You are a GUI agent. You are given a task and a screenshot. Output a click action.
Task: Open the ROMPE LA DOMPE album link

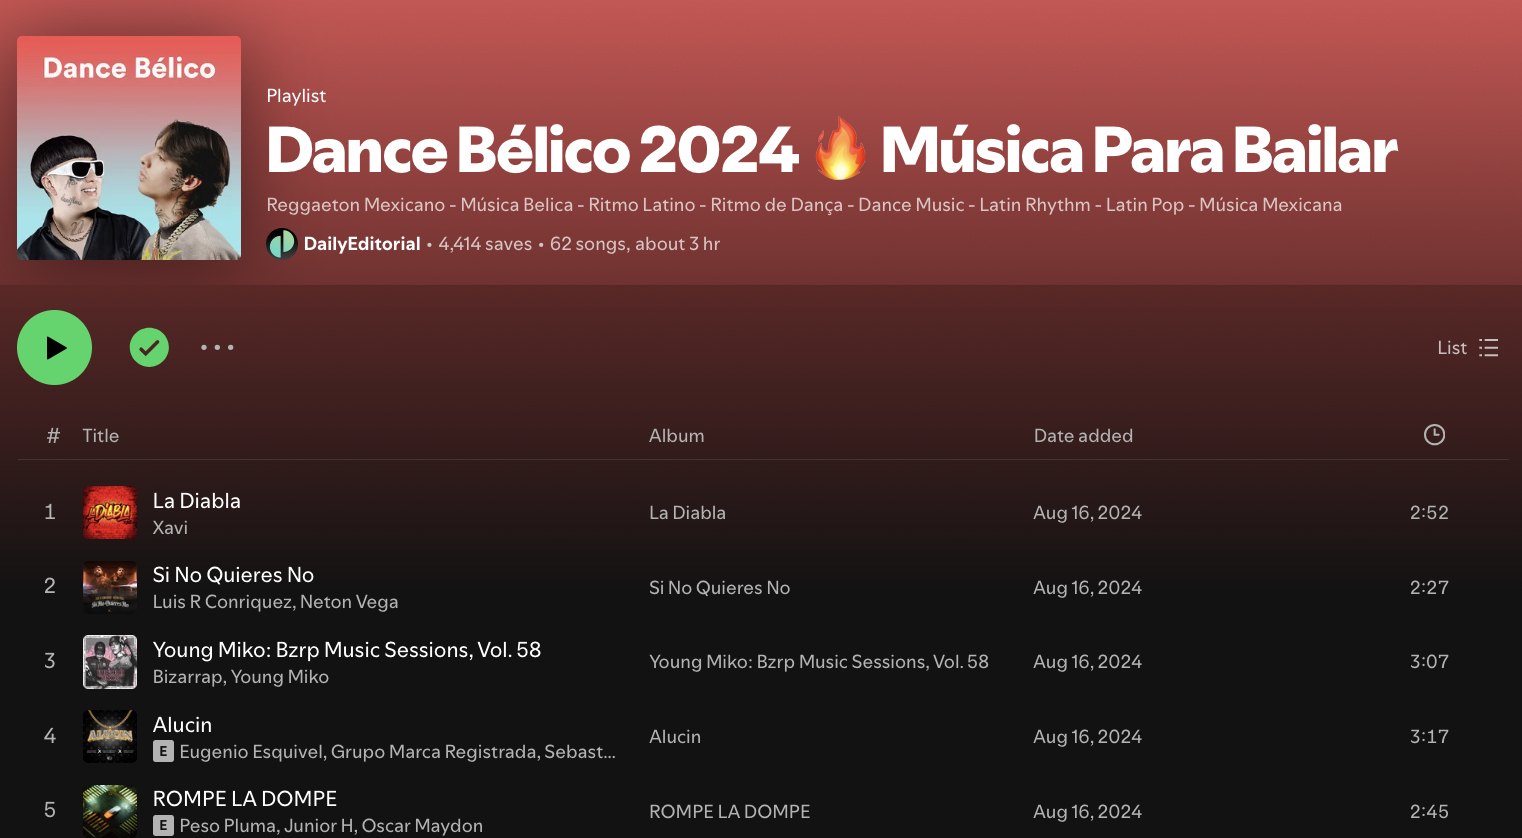(729, 811)
